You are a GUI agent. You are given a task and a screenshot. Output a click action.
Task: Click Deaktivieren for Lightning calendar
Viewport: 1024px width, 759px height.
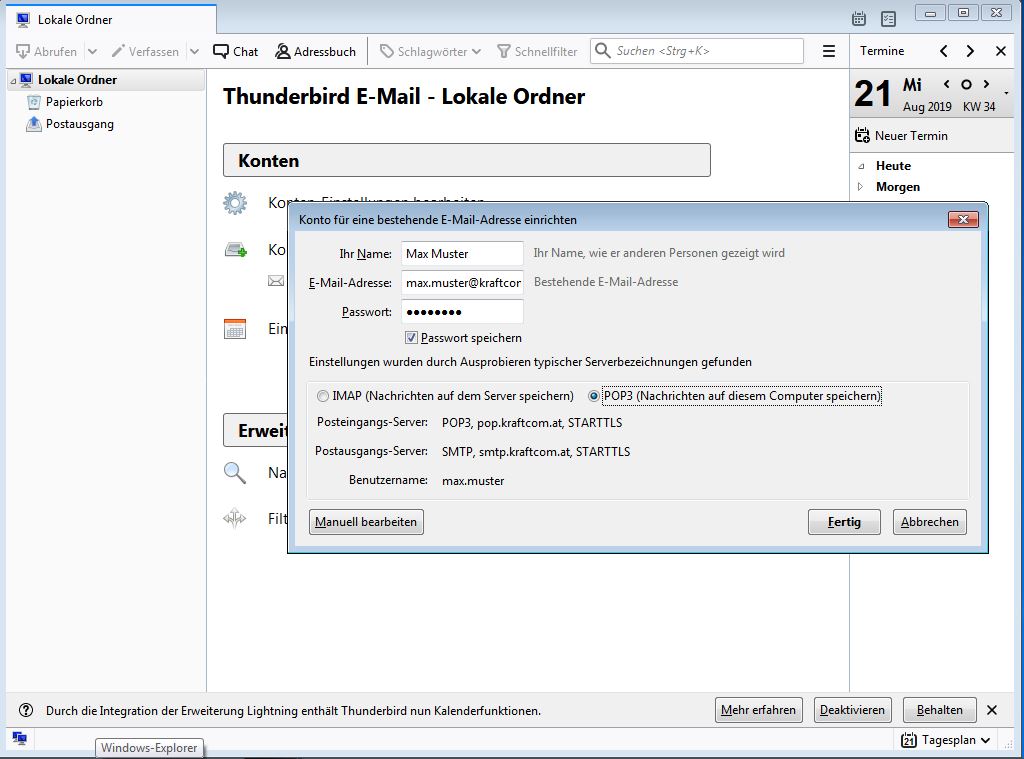tap(852, 710)
